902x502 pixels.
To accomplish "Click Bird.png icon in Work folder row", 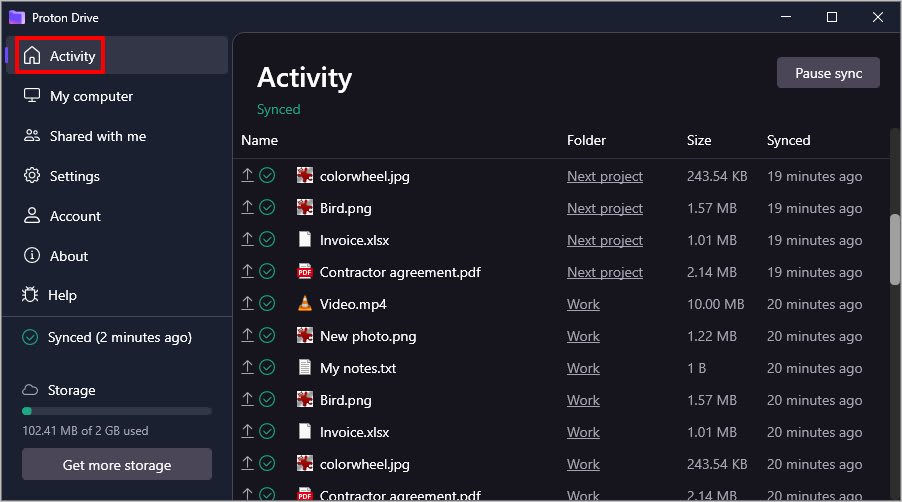I will (304, 399).
